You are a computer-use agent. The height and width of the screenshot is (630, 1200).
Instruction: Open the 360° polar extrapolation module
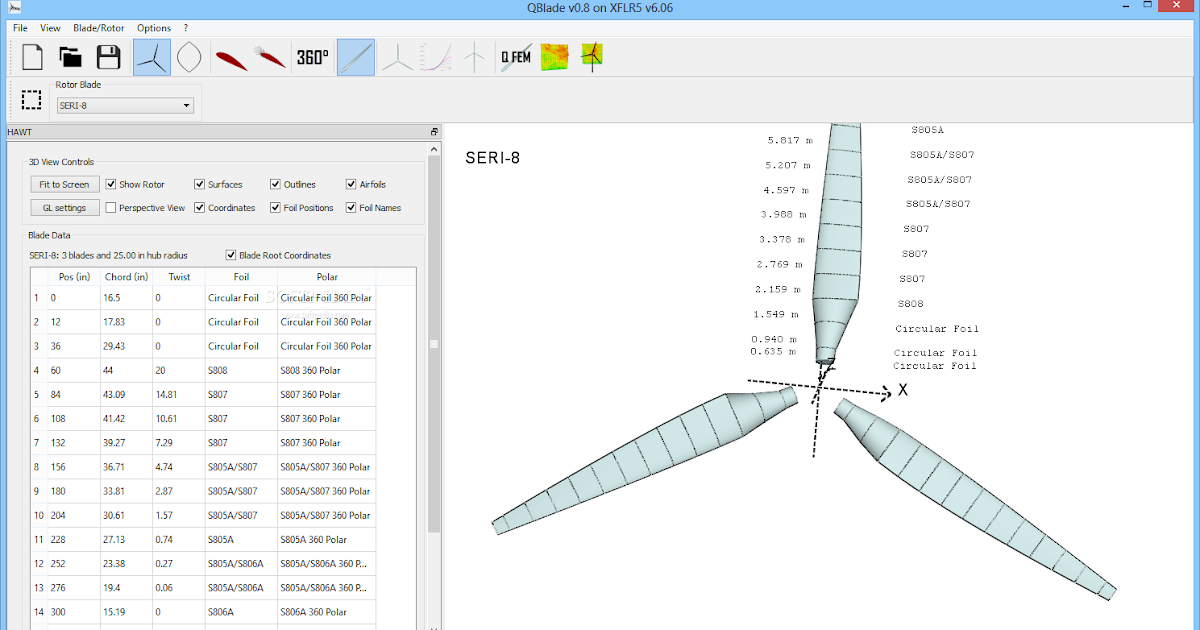coord(312,58)
